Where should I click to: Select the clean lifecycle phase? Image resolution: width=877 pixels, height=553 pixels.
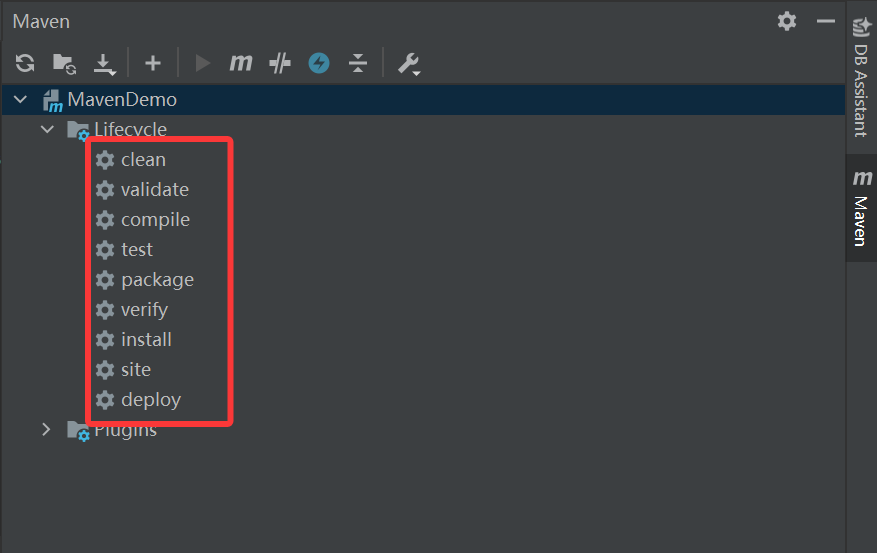tap(143, 160)
